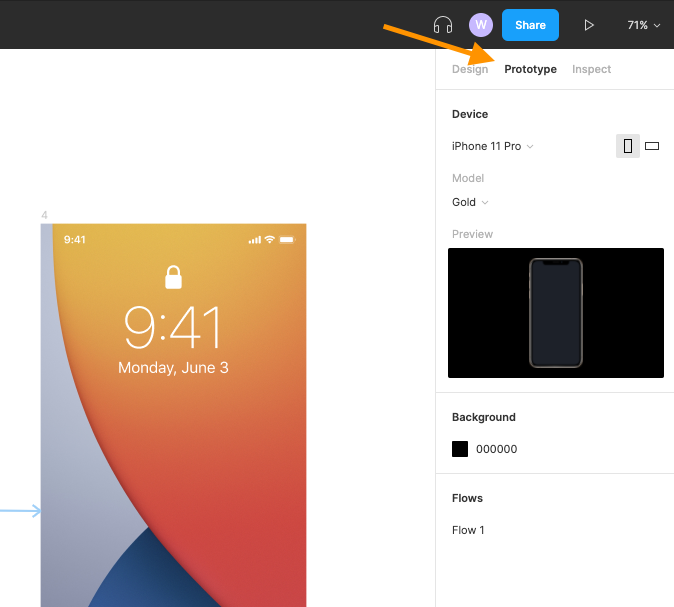Open the 71% zoom dropdown
Image resolution: width=674 pixels, height=607 pixels.
pyautogui.click(x=643, y=25)
